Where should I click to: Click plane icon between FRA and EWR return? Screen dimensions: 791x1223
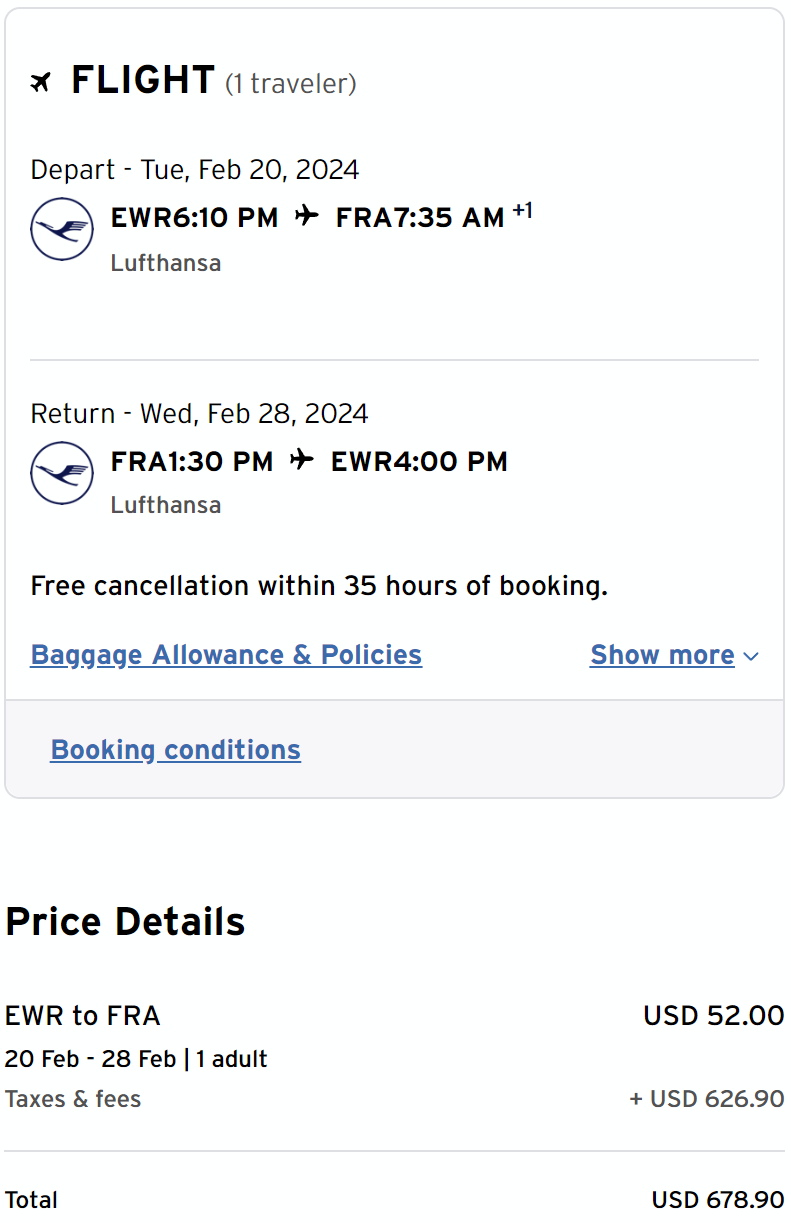coord(302,460)
